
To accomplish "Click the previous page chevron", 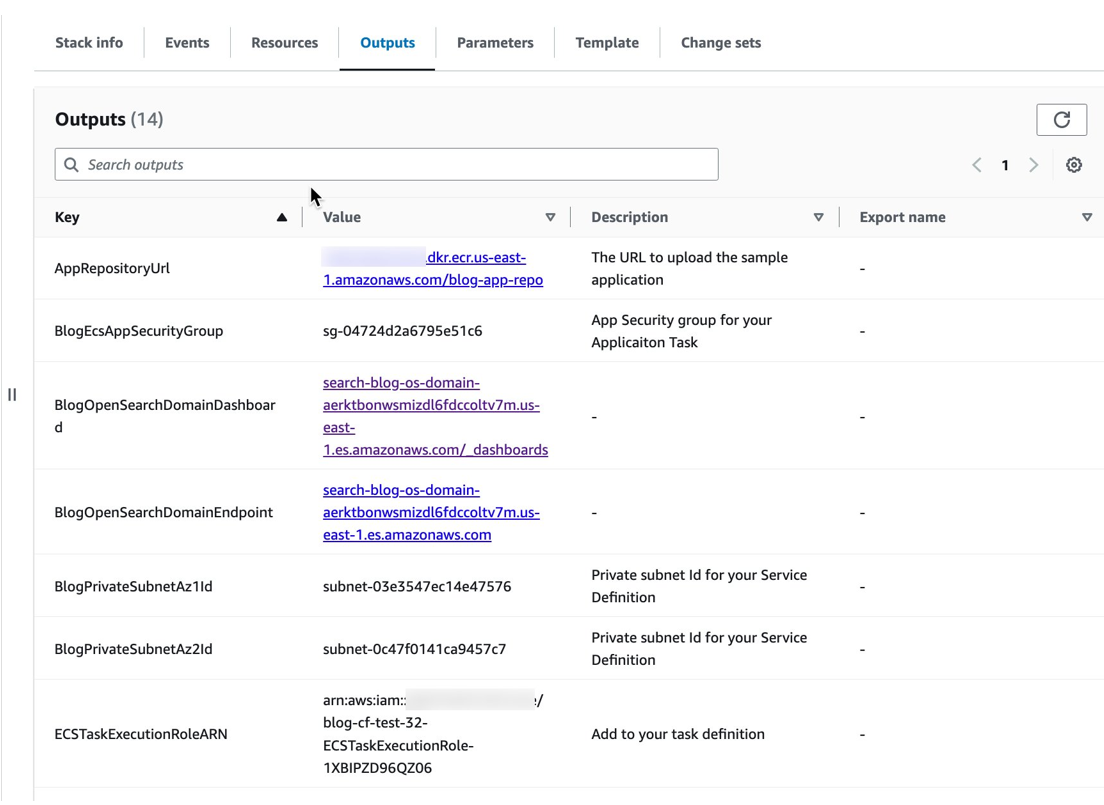I will tap(977, 164).
